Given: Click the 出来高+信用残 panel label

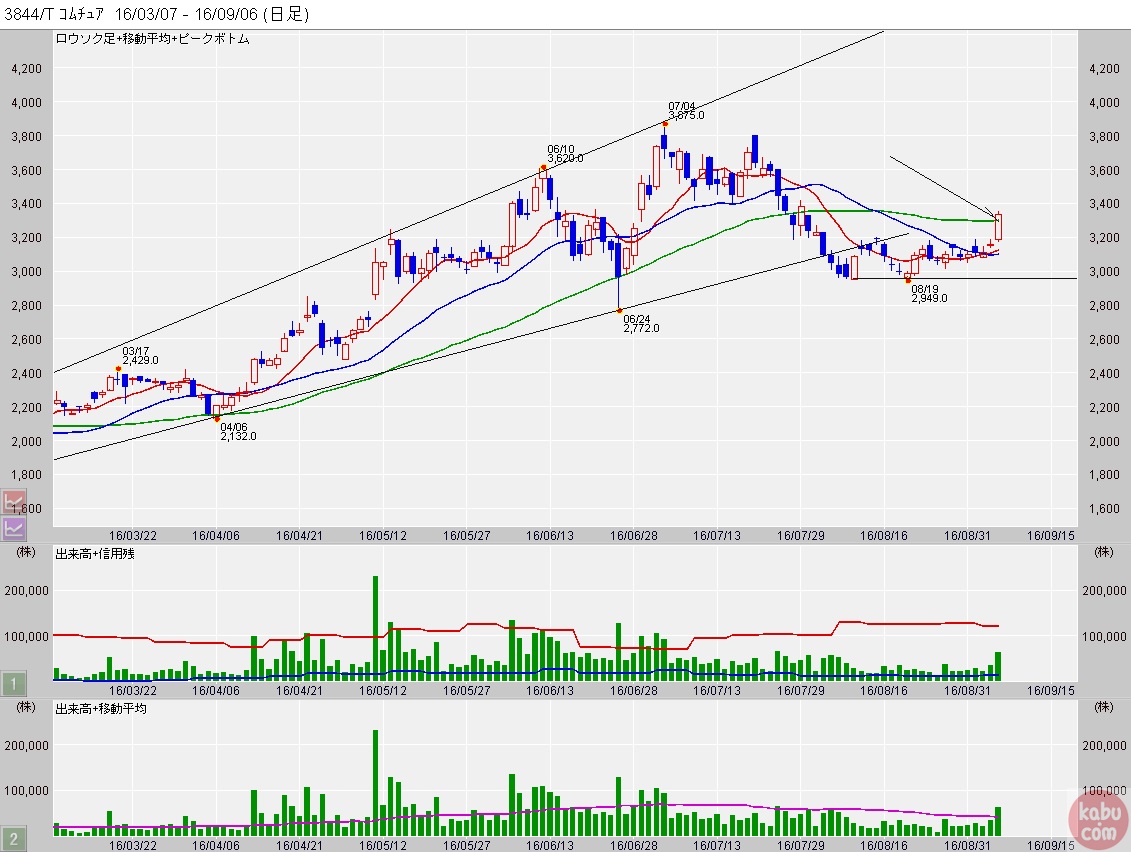Looking at the screenshot, I should tap(94, 553).
